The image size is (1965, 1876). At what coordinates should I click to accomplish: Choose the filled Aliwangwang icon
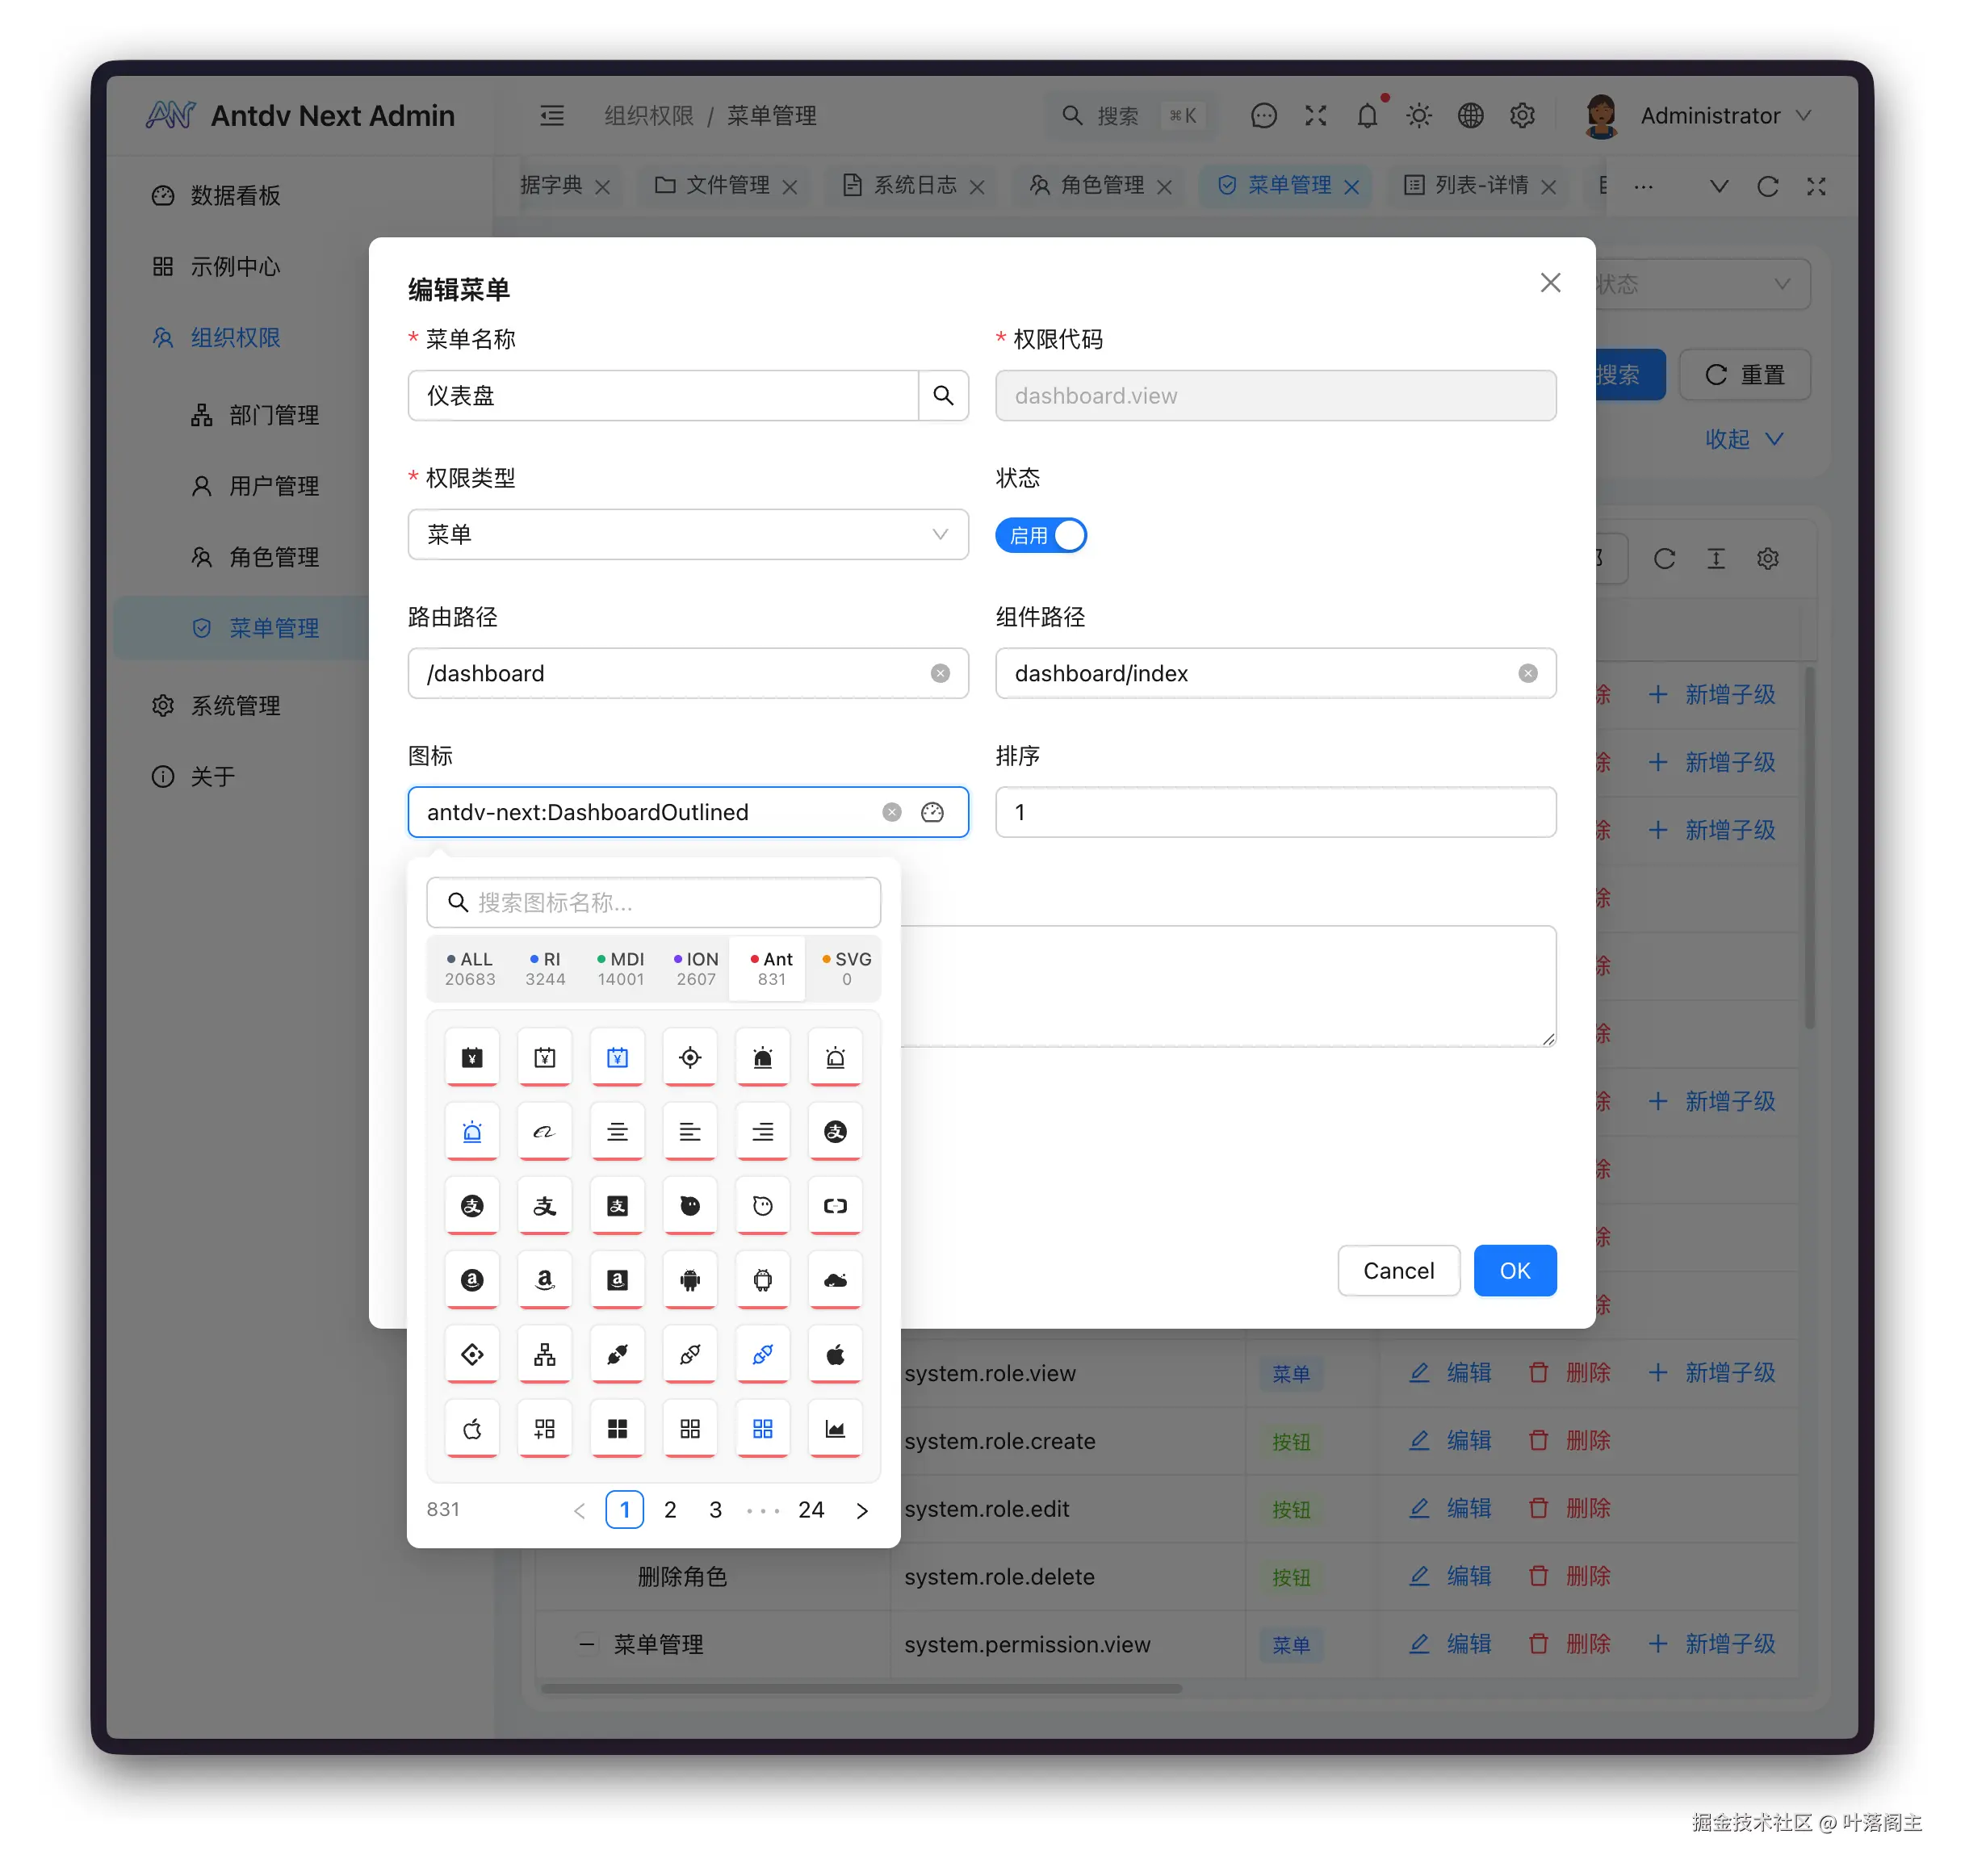pyautogui.click(x=690, y=1206)
